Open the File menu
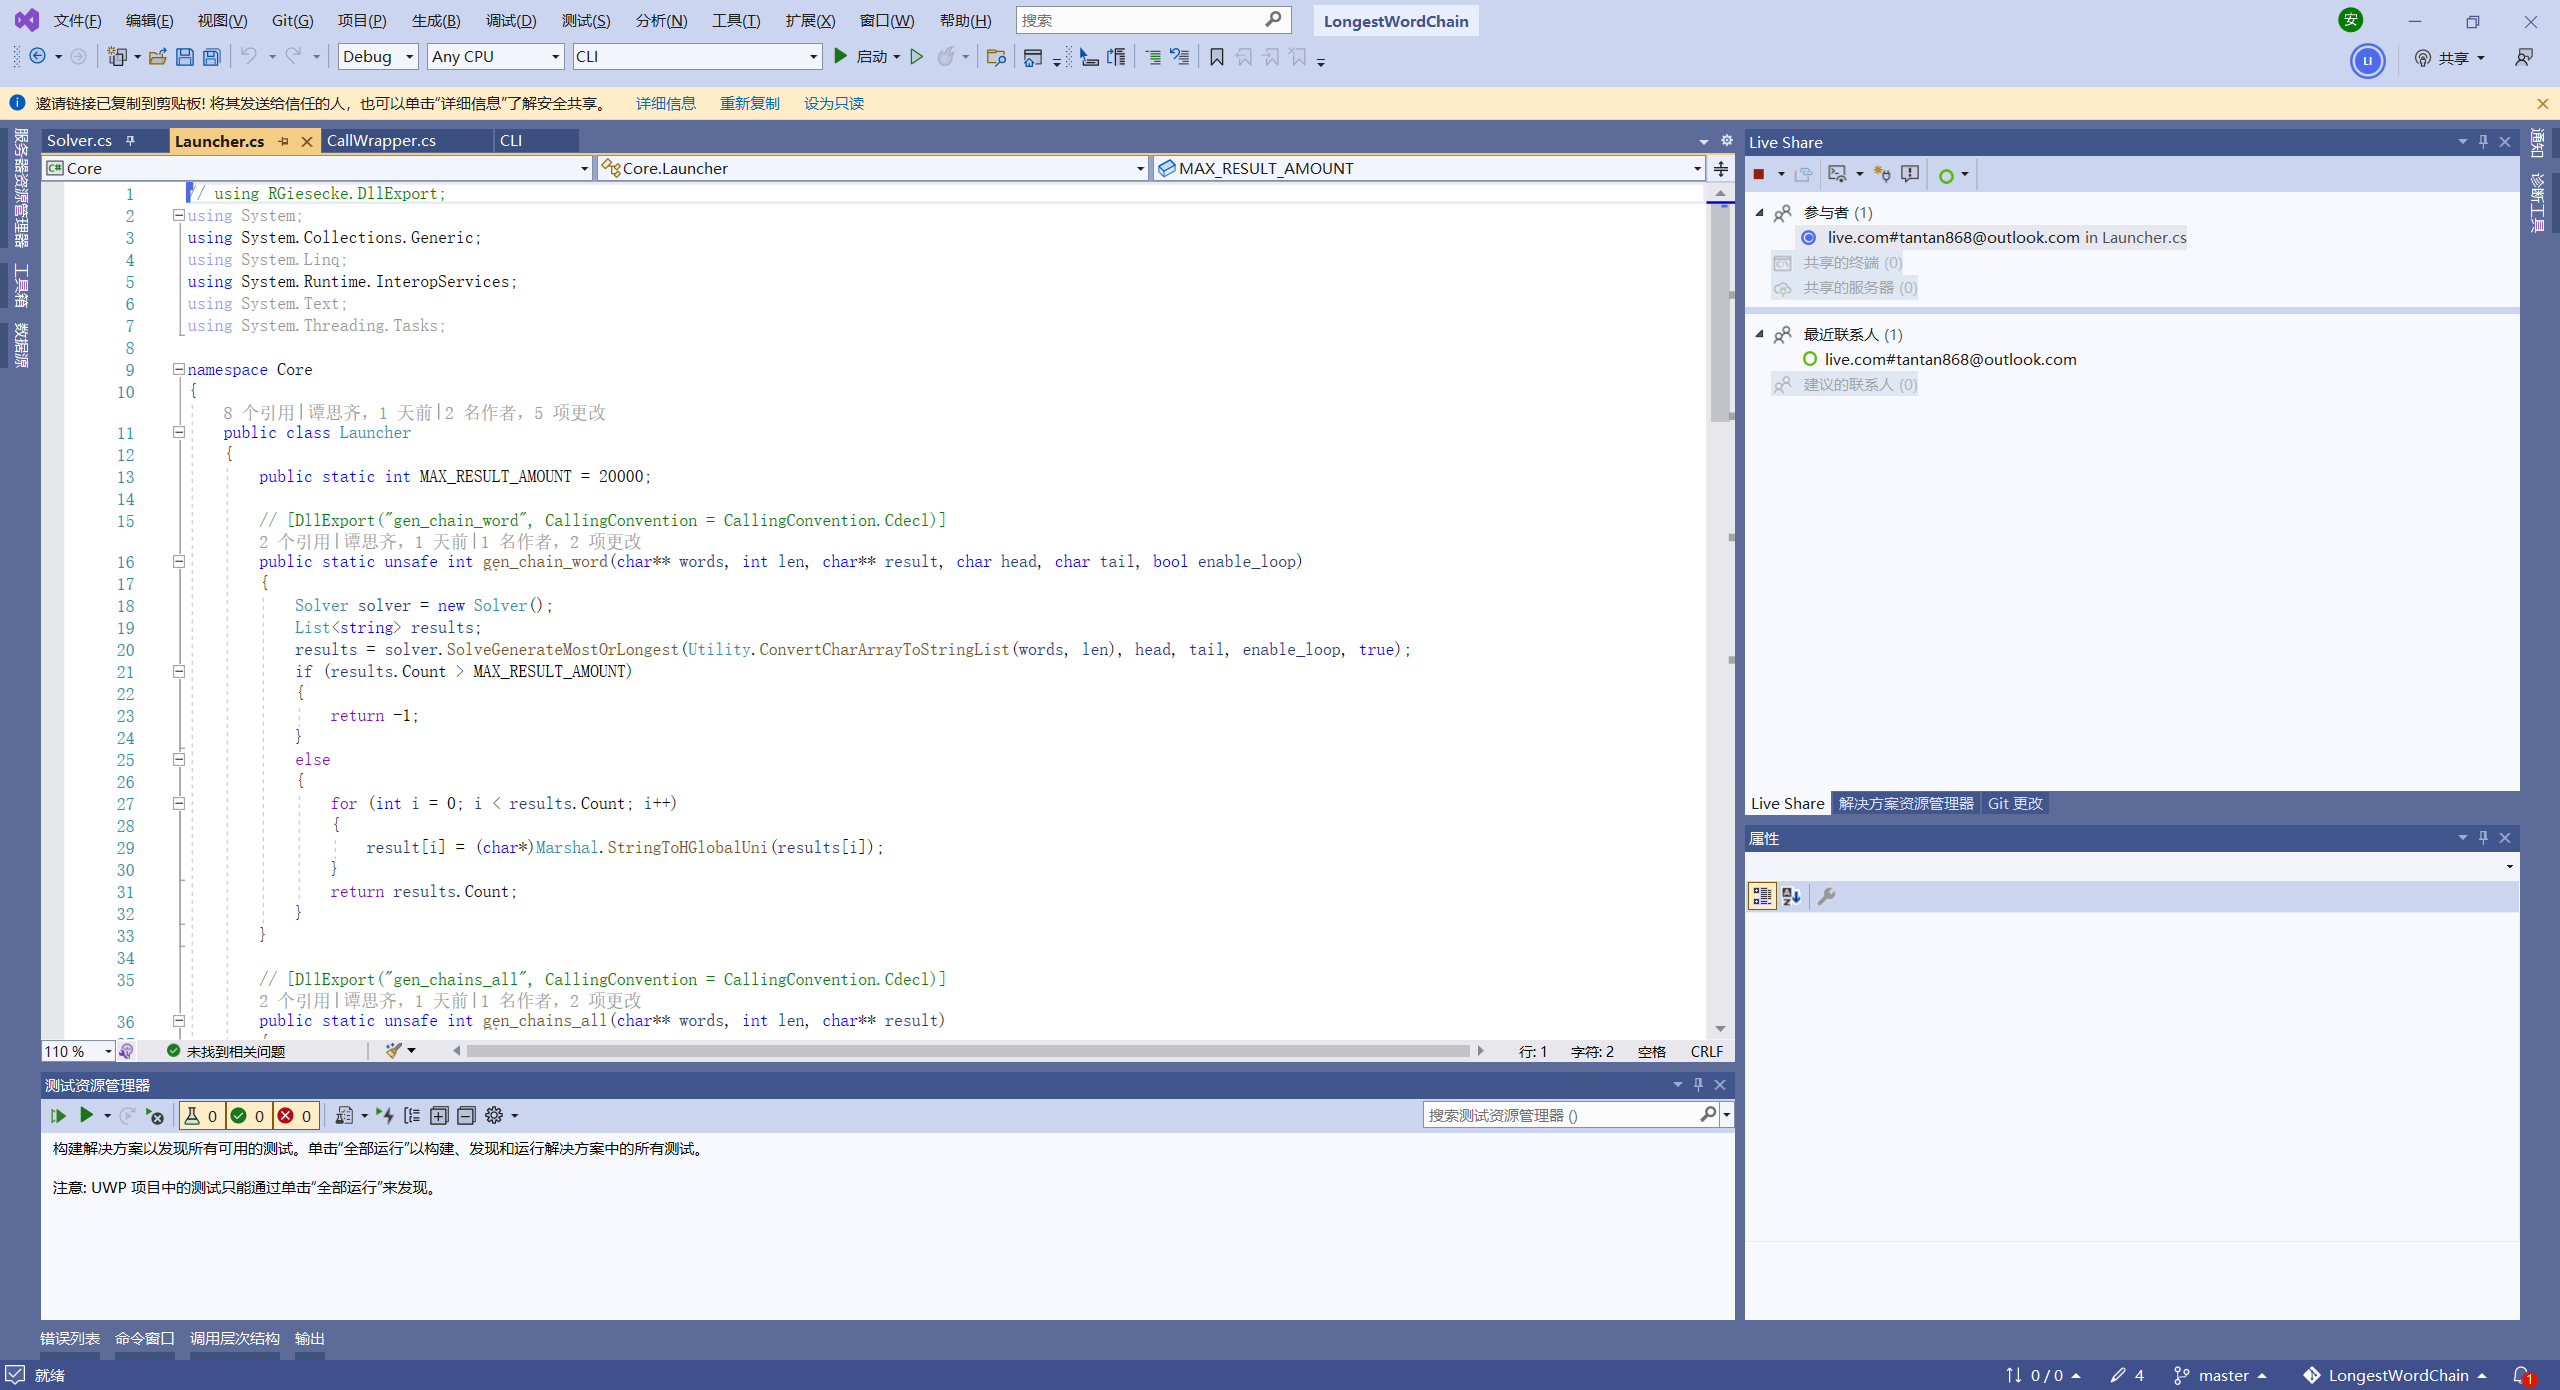2560x1390 pixels. [x=77, y=20]
